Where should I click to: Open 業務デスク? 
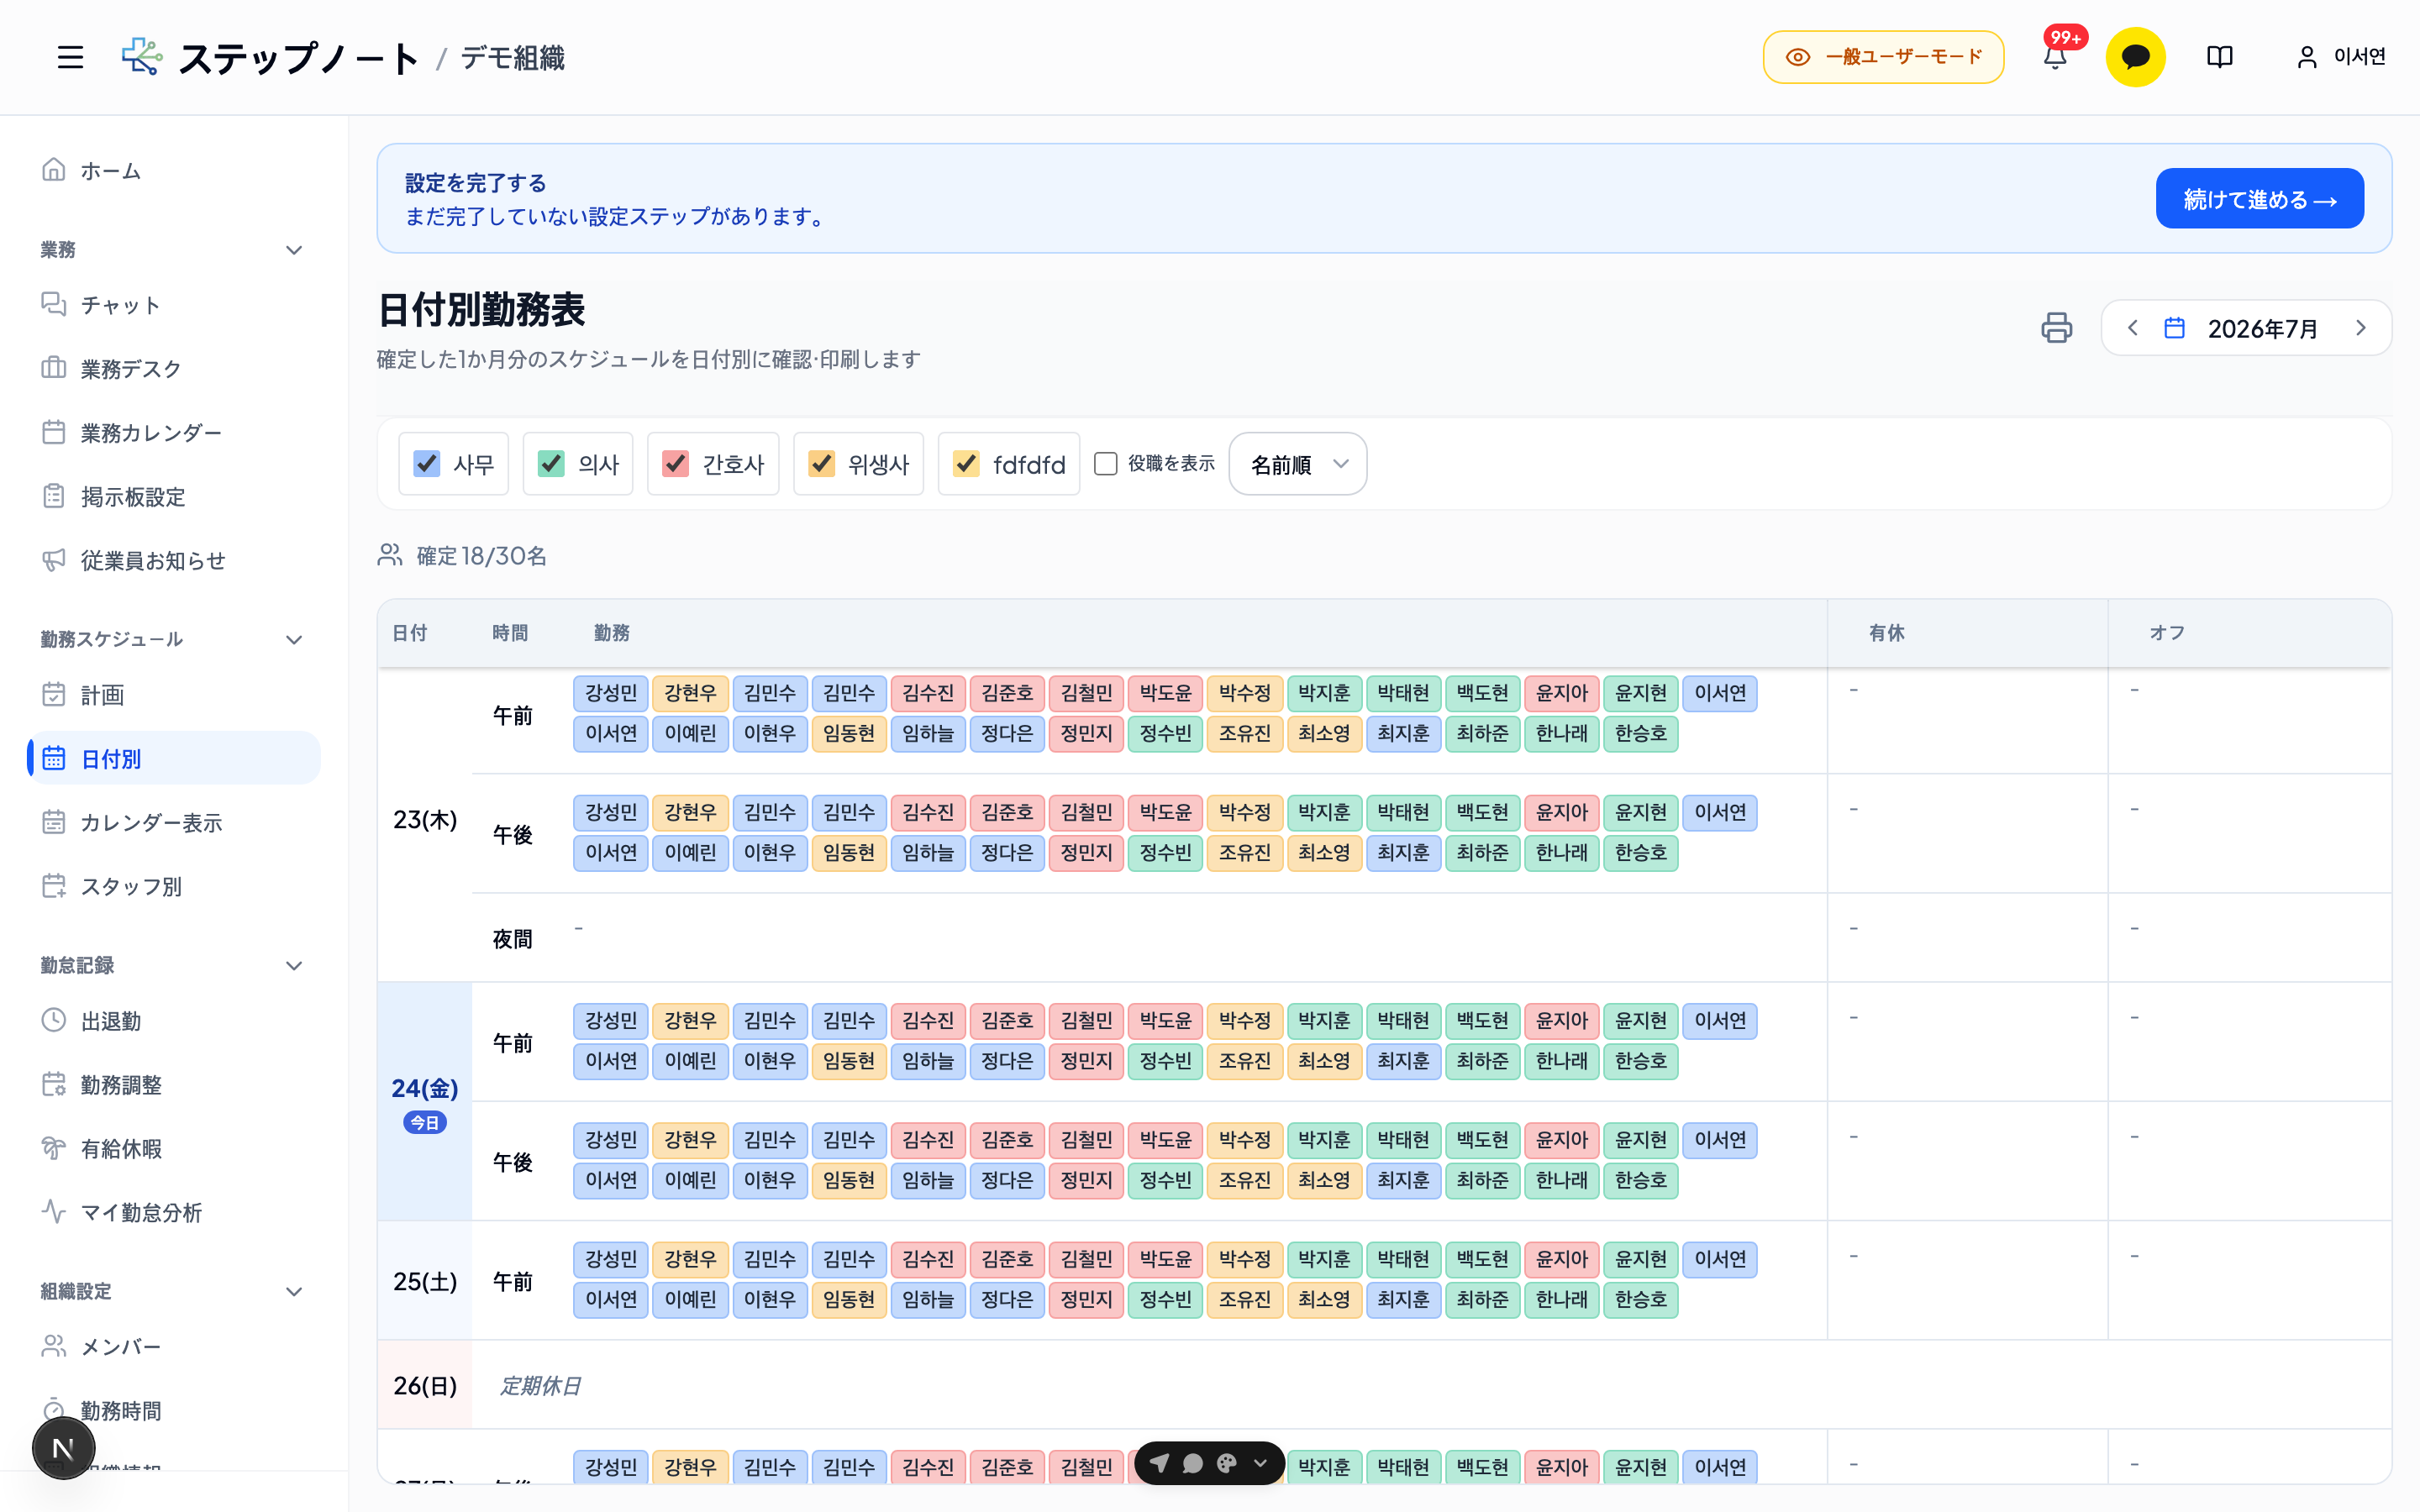(174, 369)
